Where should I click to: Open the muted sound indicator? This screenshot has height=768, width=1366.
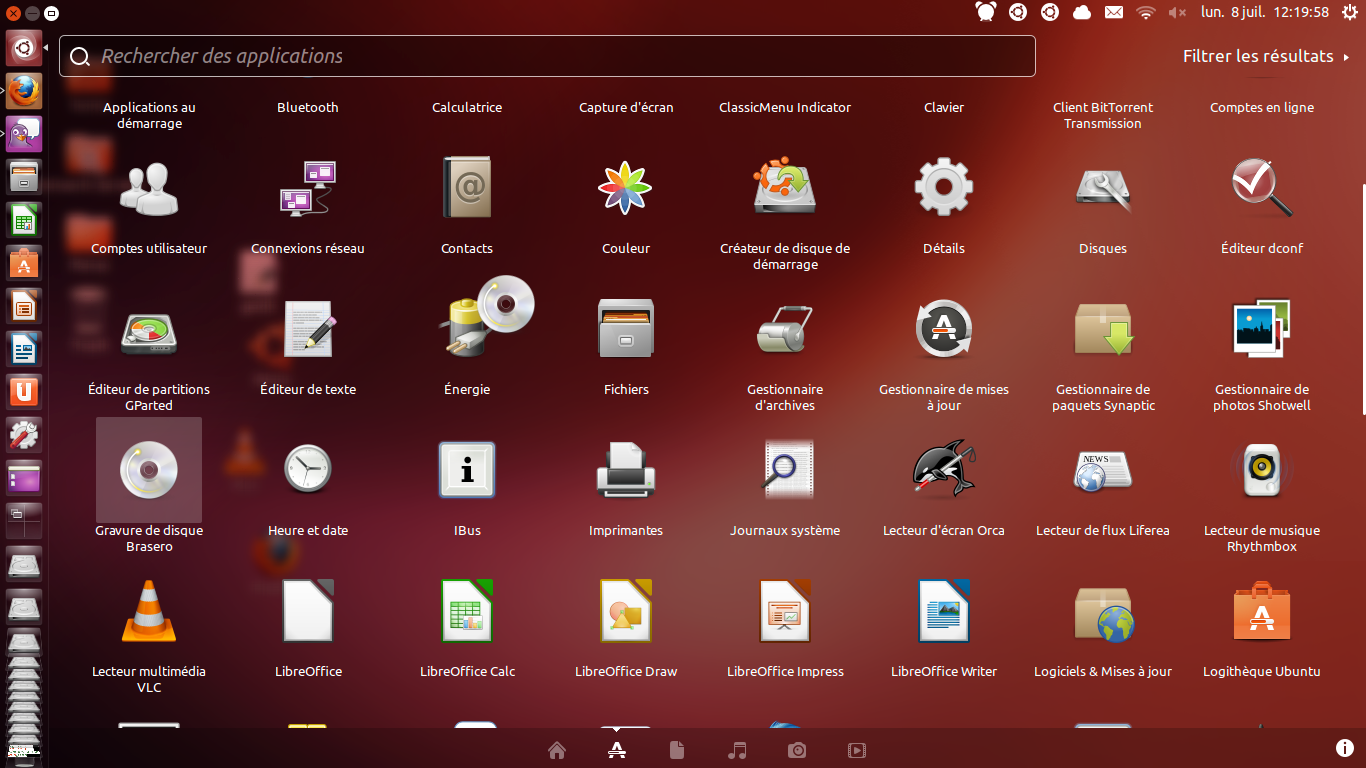point(1177,12)
